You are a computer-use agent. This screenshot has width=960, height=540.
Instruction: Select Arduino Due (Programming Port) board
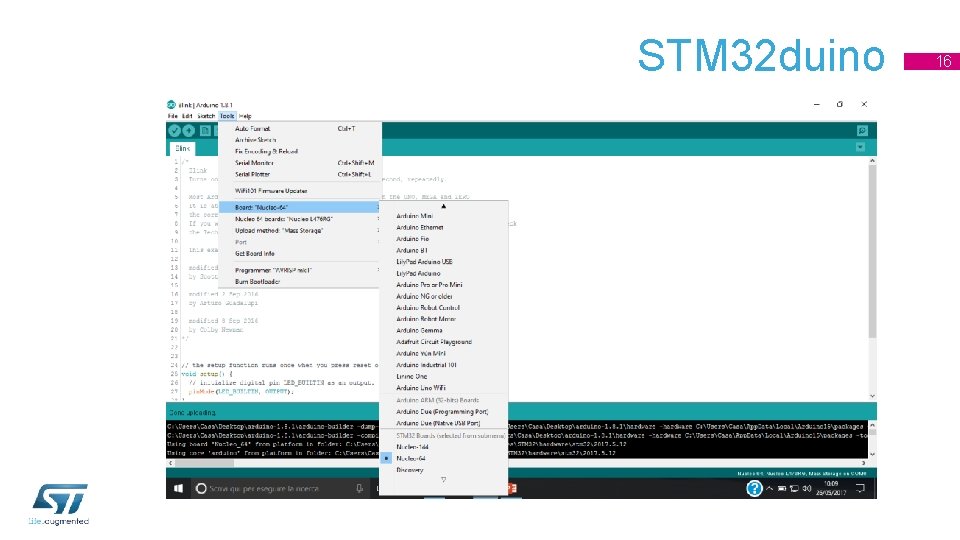(444, 412)
